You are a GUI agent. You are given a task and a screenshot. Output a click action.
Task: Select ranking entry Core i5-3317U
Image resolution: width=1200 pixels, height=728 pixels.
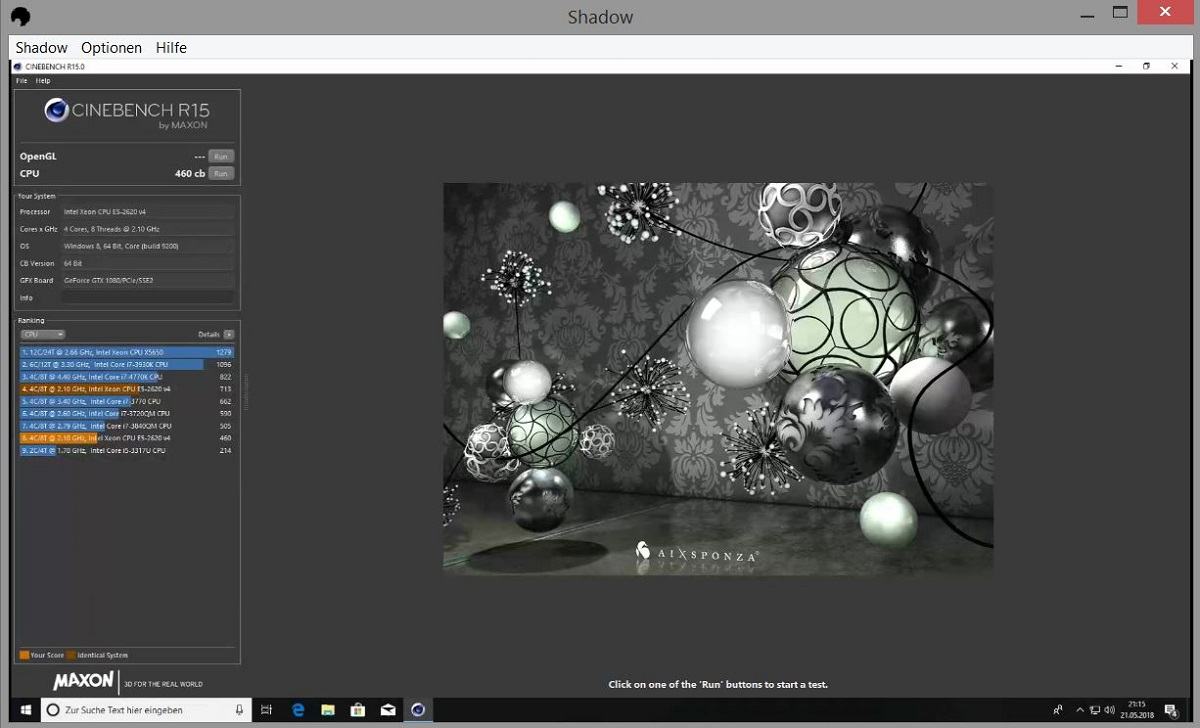(127, 450)
